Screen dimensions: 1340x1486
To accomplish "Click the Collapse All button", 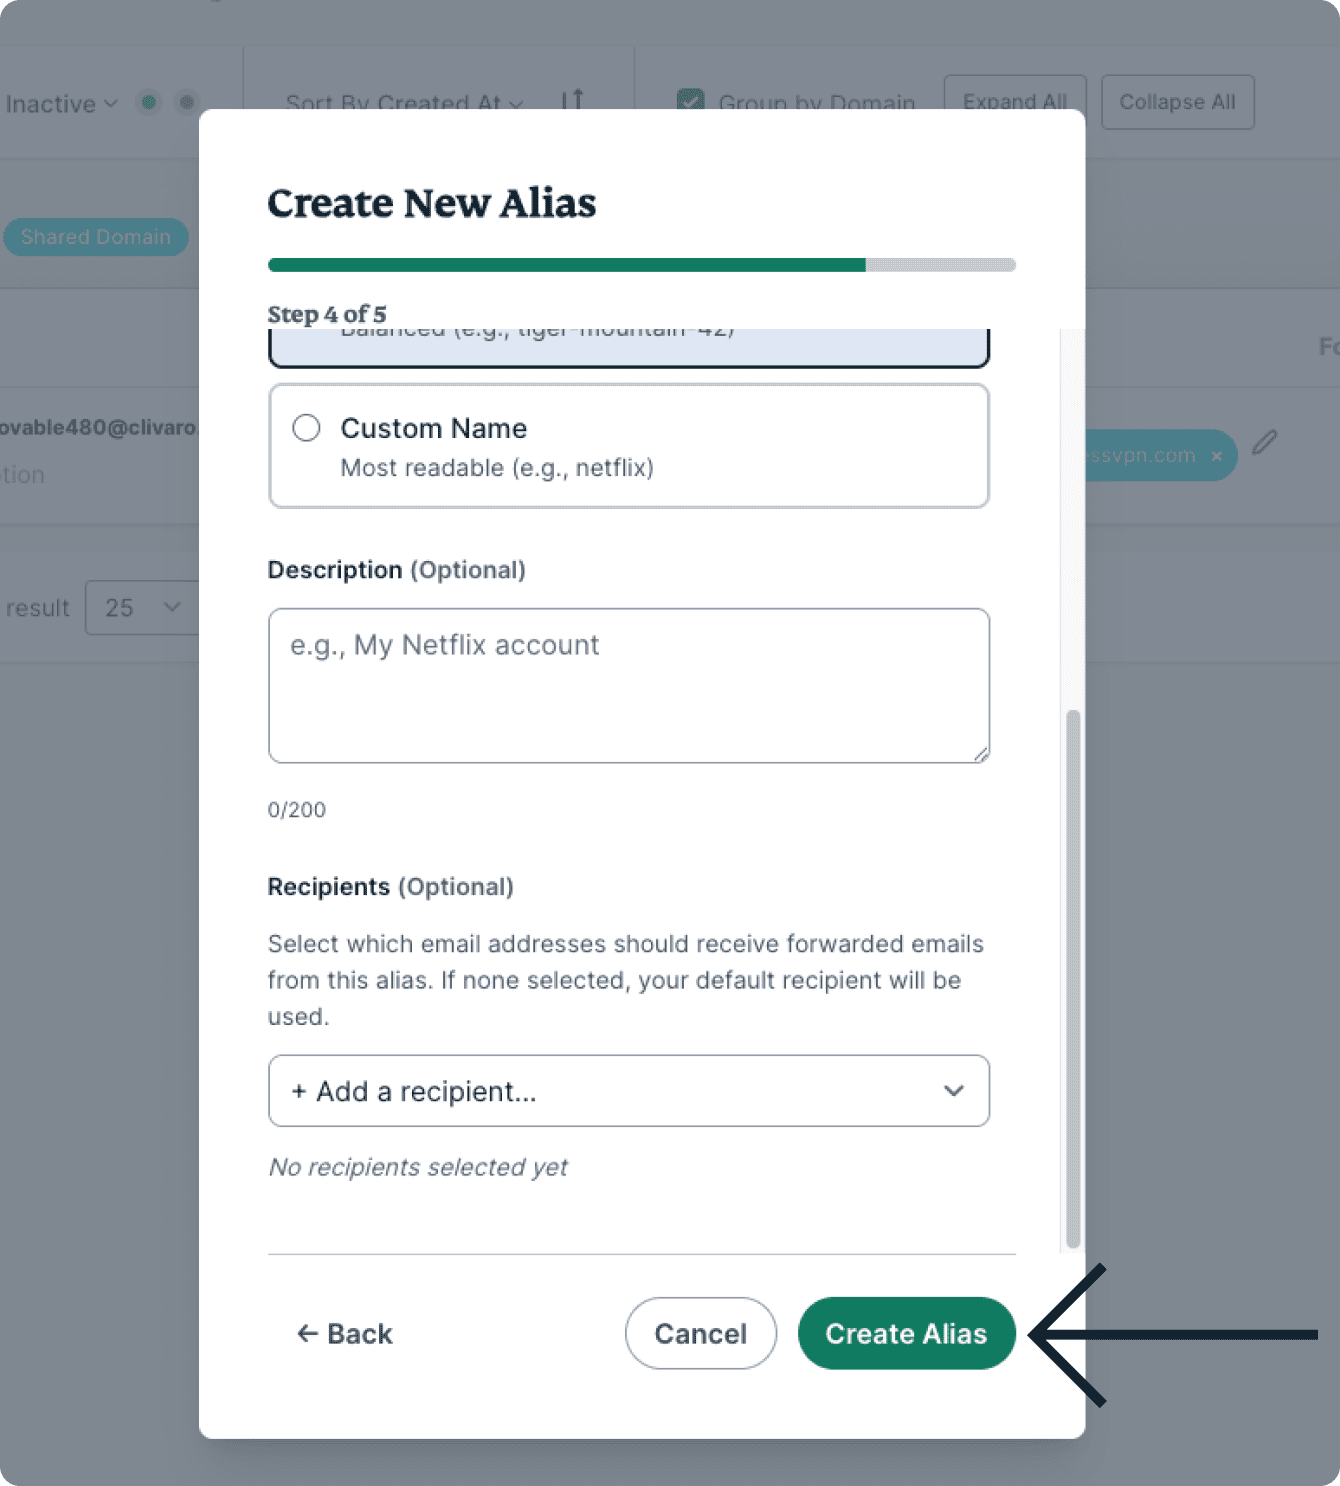I will (x=1177, y=102).
